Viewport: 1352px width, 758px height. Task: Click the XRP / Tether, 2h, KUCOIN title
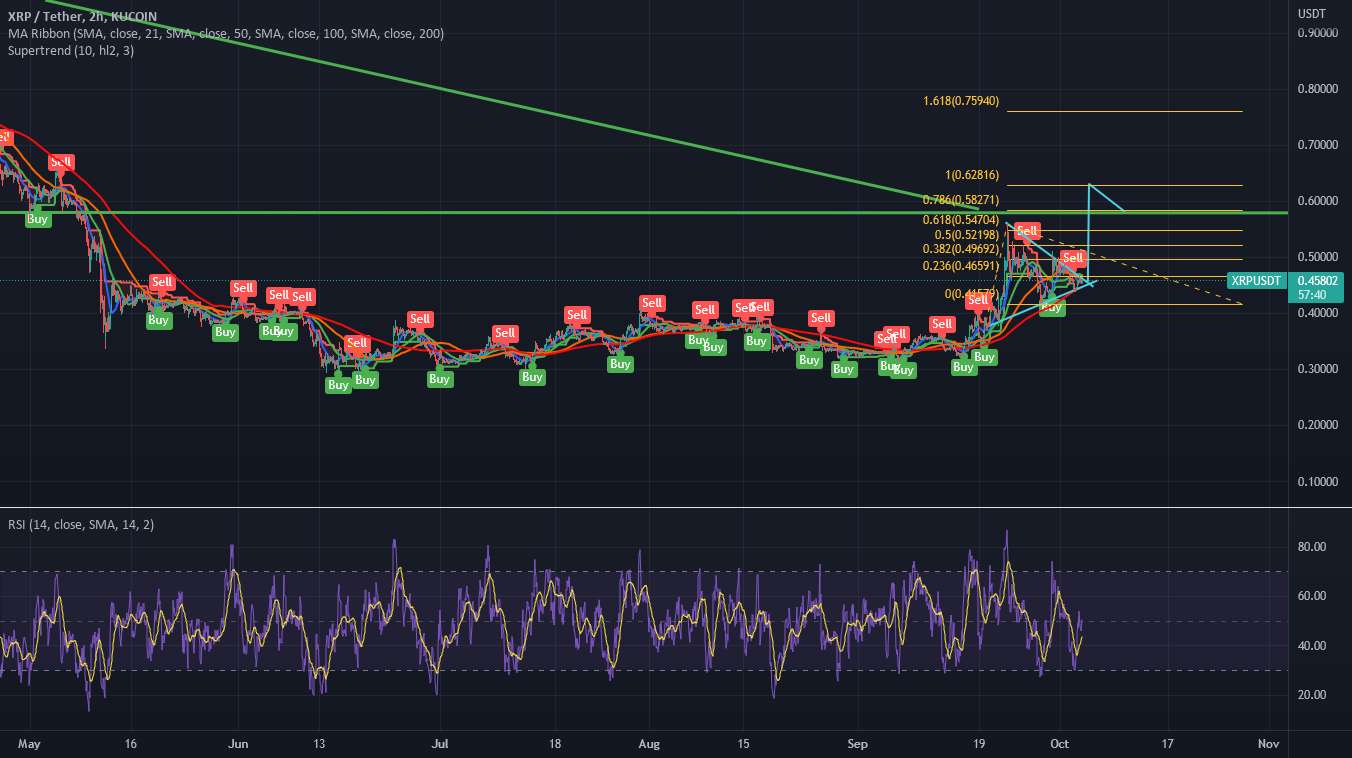(x=81, y=15)
